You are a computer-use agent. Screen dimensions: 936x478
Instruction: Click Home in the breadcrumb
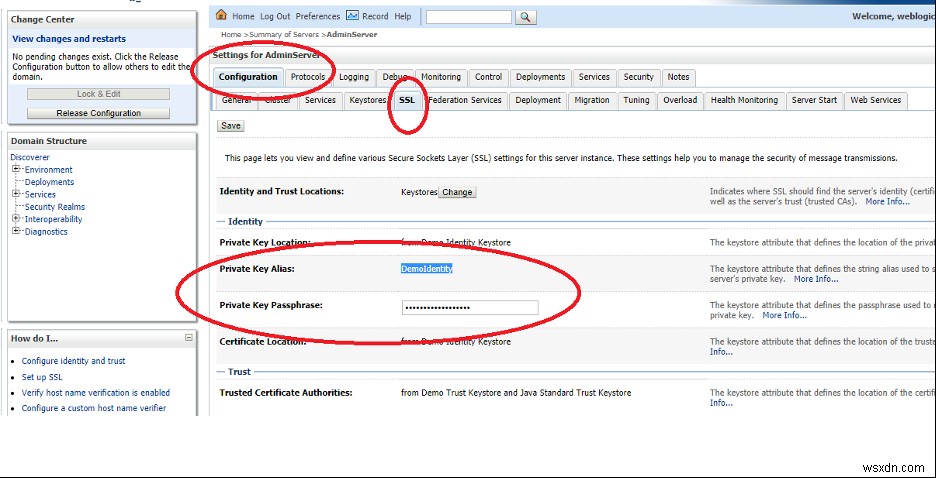point(230,35)
